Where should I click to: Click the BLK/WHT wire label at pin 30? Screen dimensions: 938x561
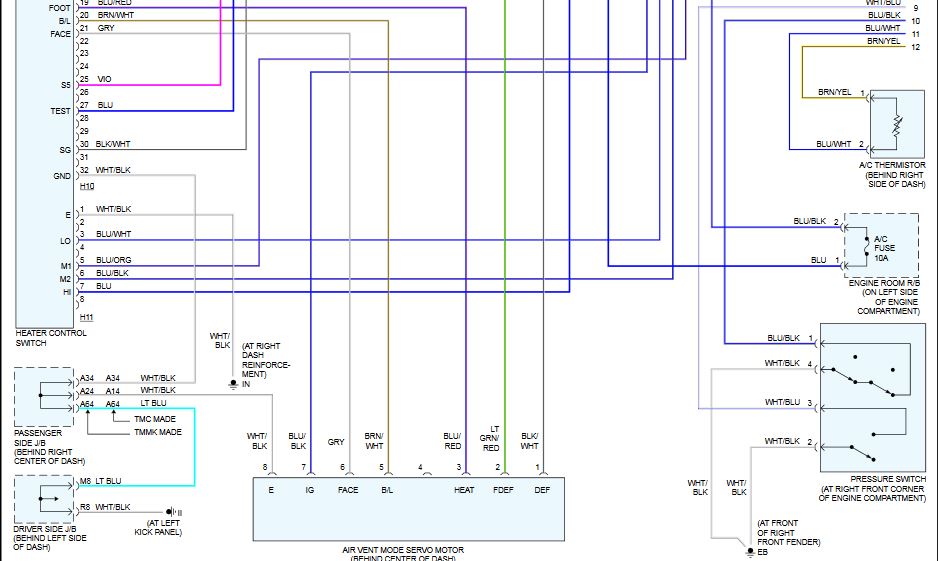(113, 144)
